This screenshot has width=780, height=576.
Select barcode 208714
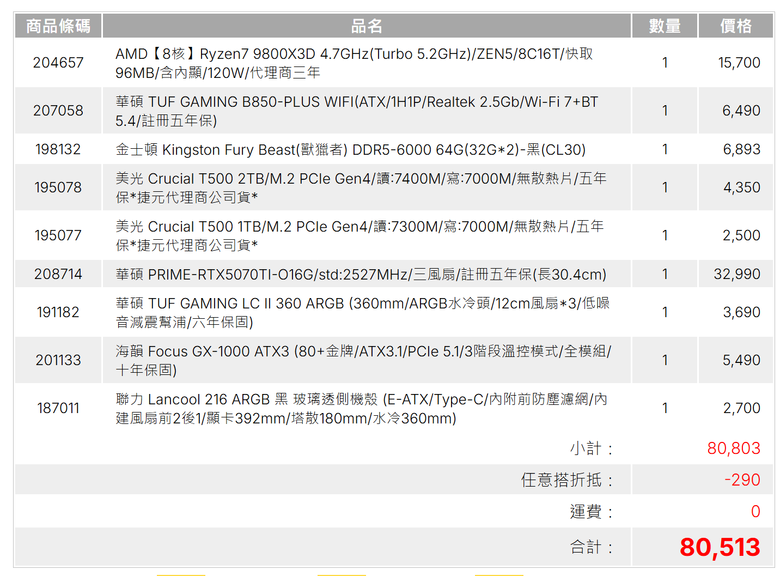tap(58, 274)
